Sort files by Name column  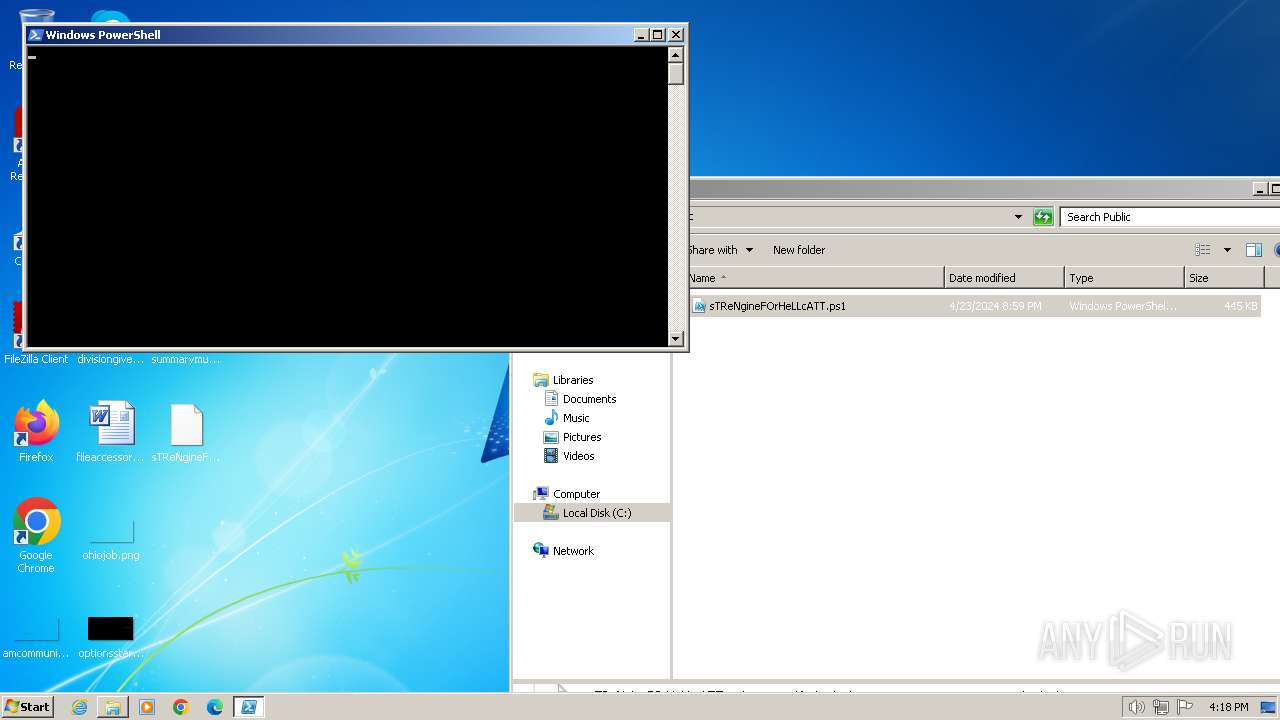(x=815, y=278)
